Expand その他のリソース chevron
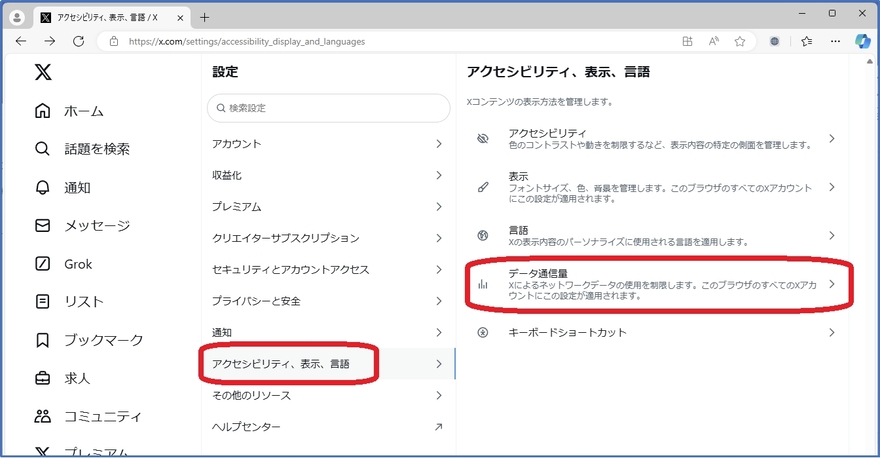Viewport: 880px width, 458px height. 439,395
